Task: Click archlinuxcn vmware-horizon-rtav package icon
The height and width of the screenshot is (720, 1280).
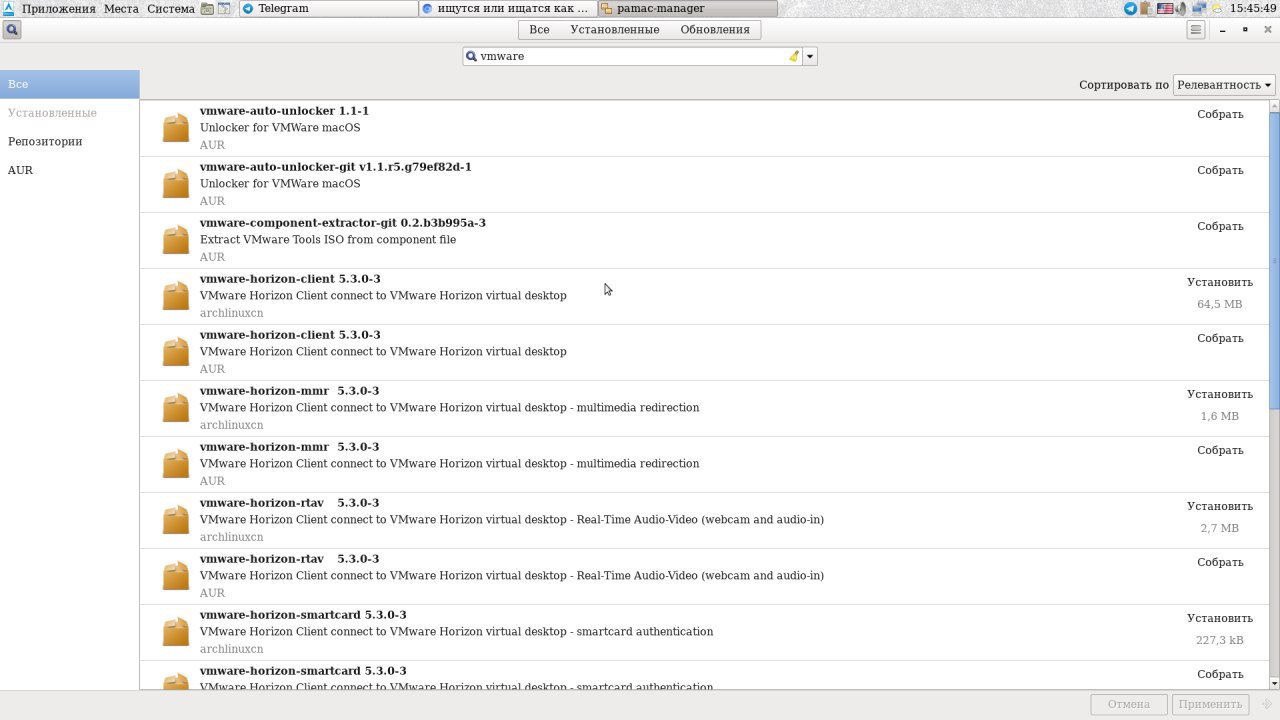Action: click(176, 520)
